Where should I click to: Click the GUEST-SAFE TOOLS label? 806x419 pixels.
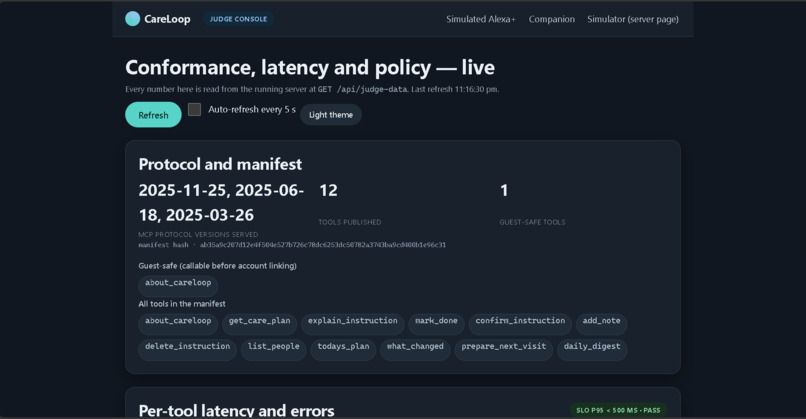click(x=532, y=222)
